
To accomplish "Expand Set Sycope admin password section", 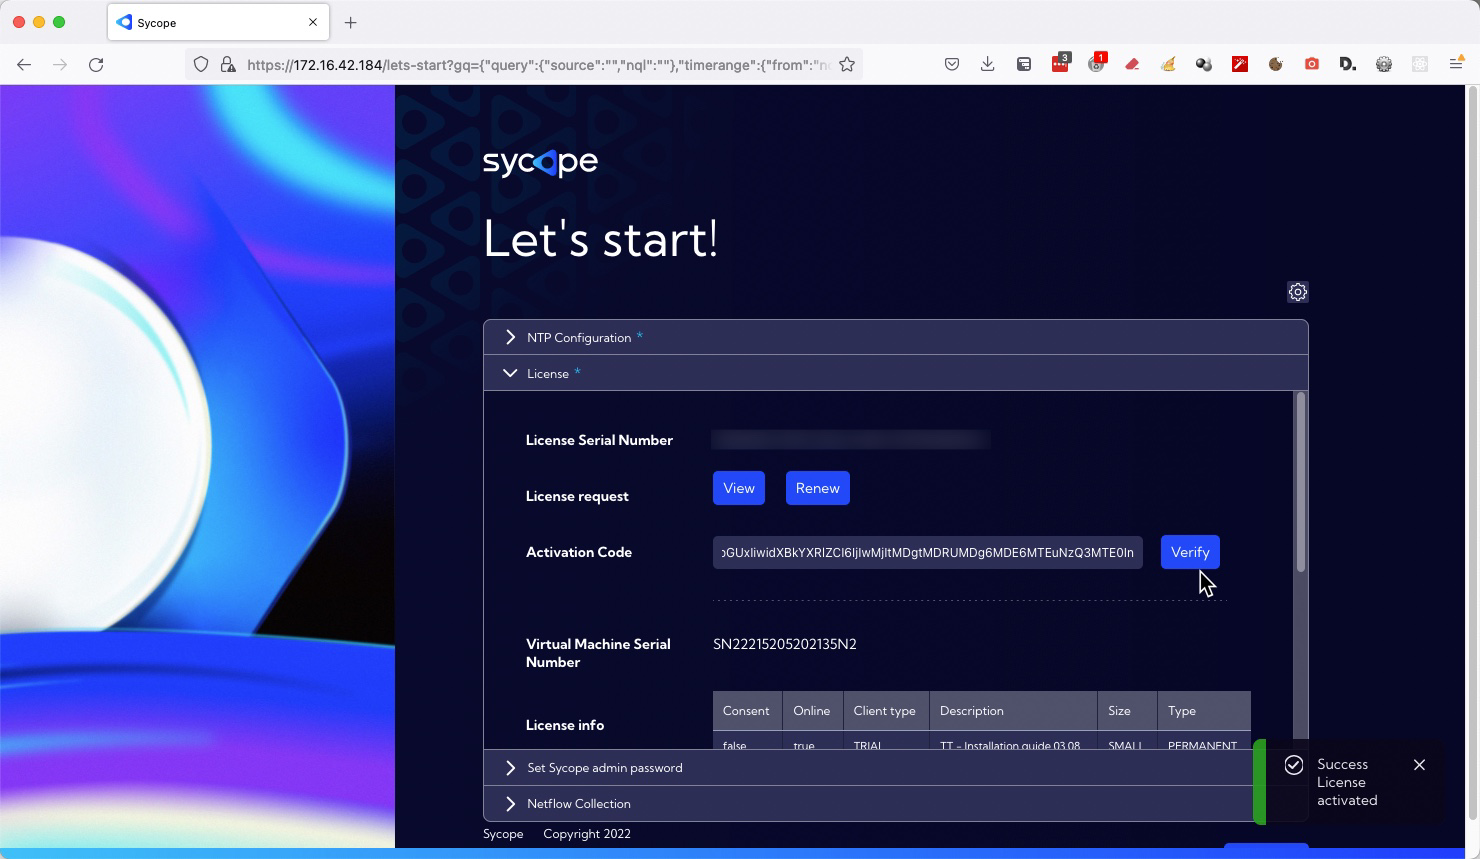I will (x=870, y=768).
